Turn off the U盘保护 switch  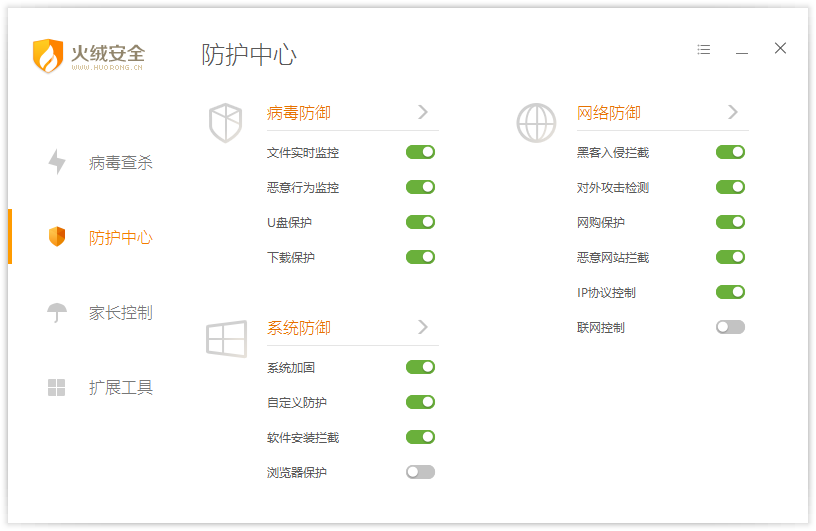pyautogui.click(x=420, y=222)
